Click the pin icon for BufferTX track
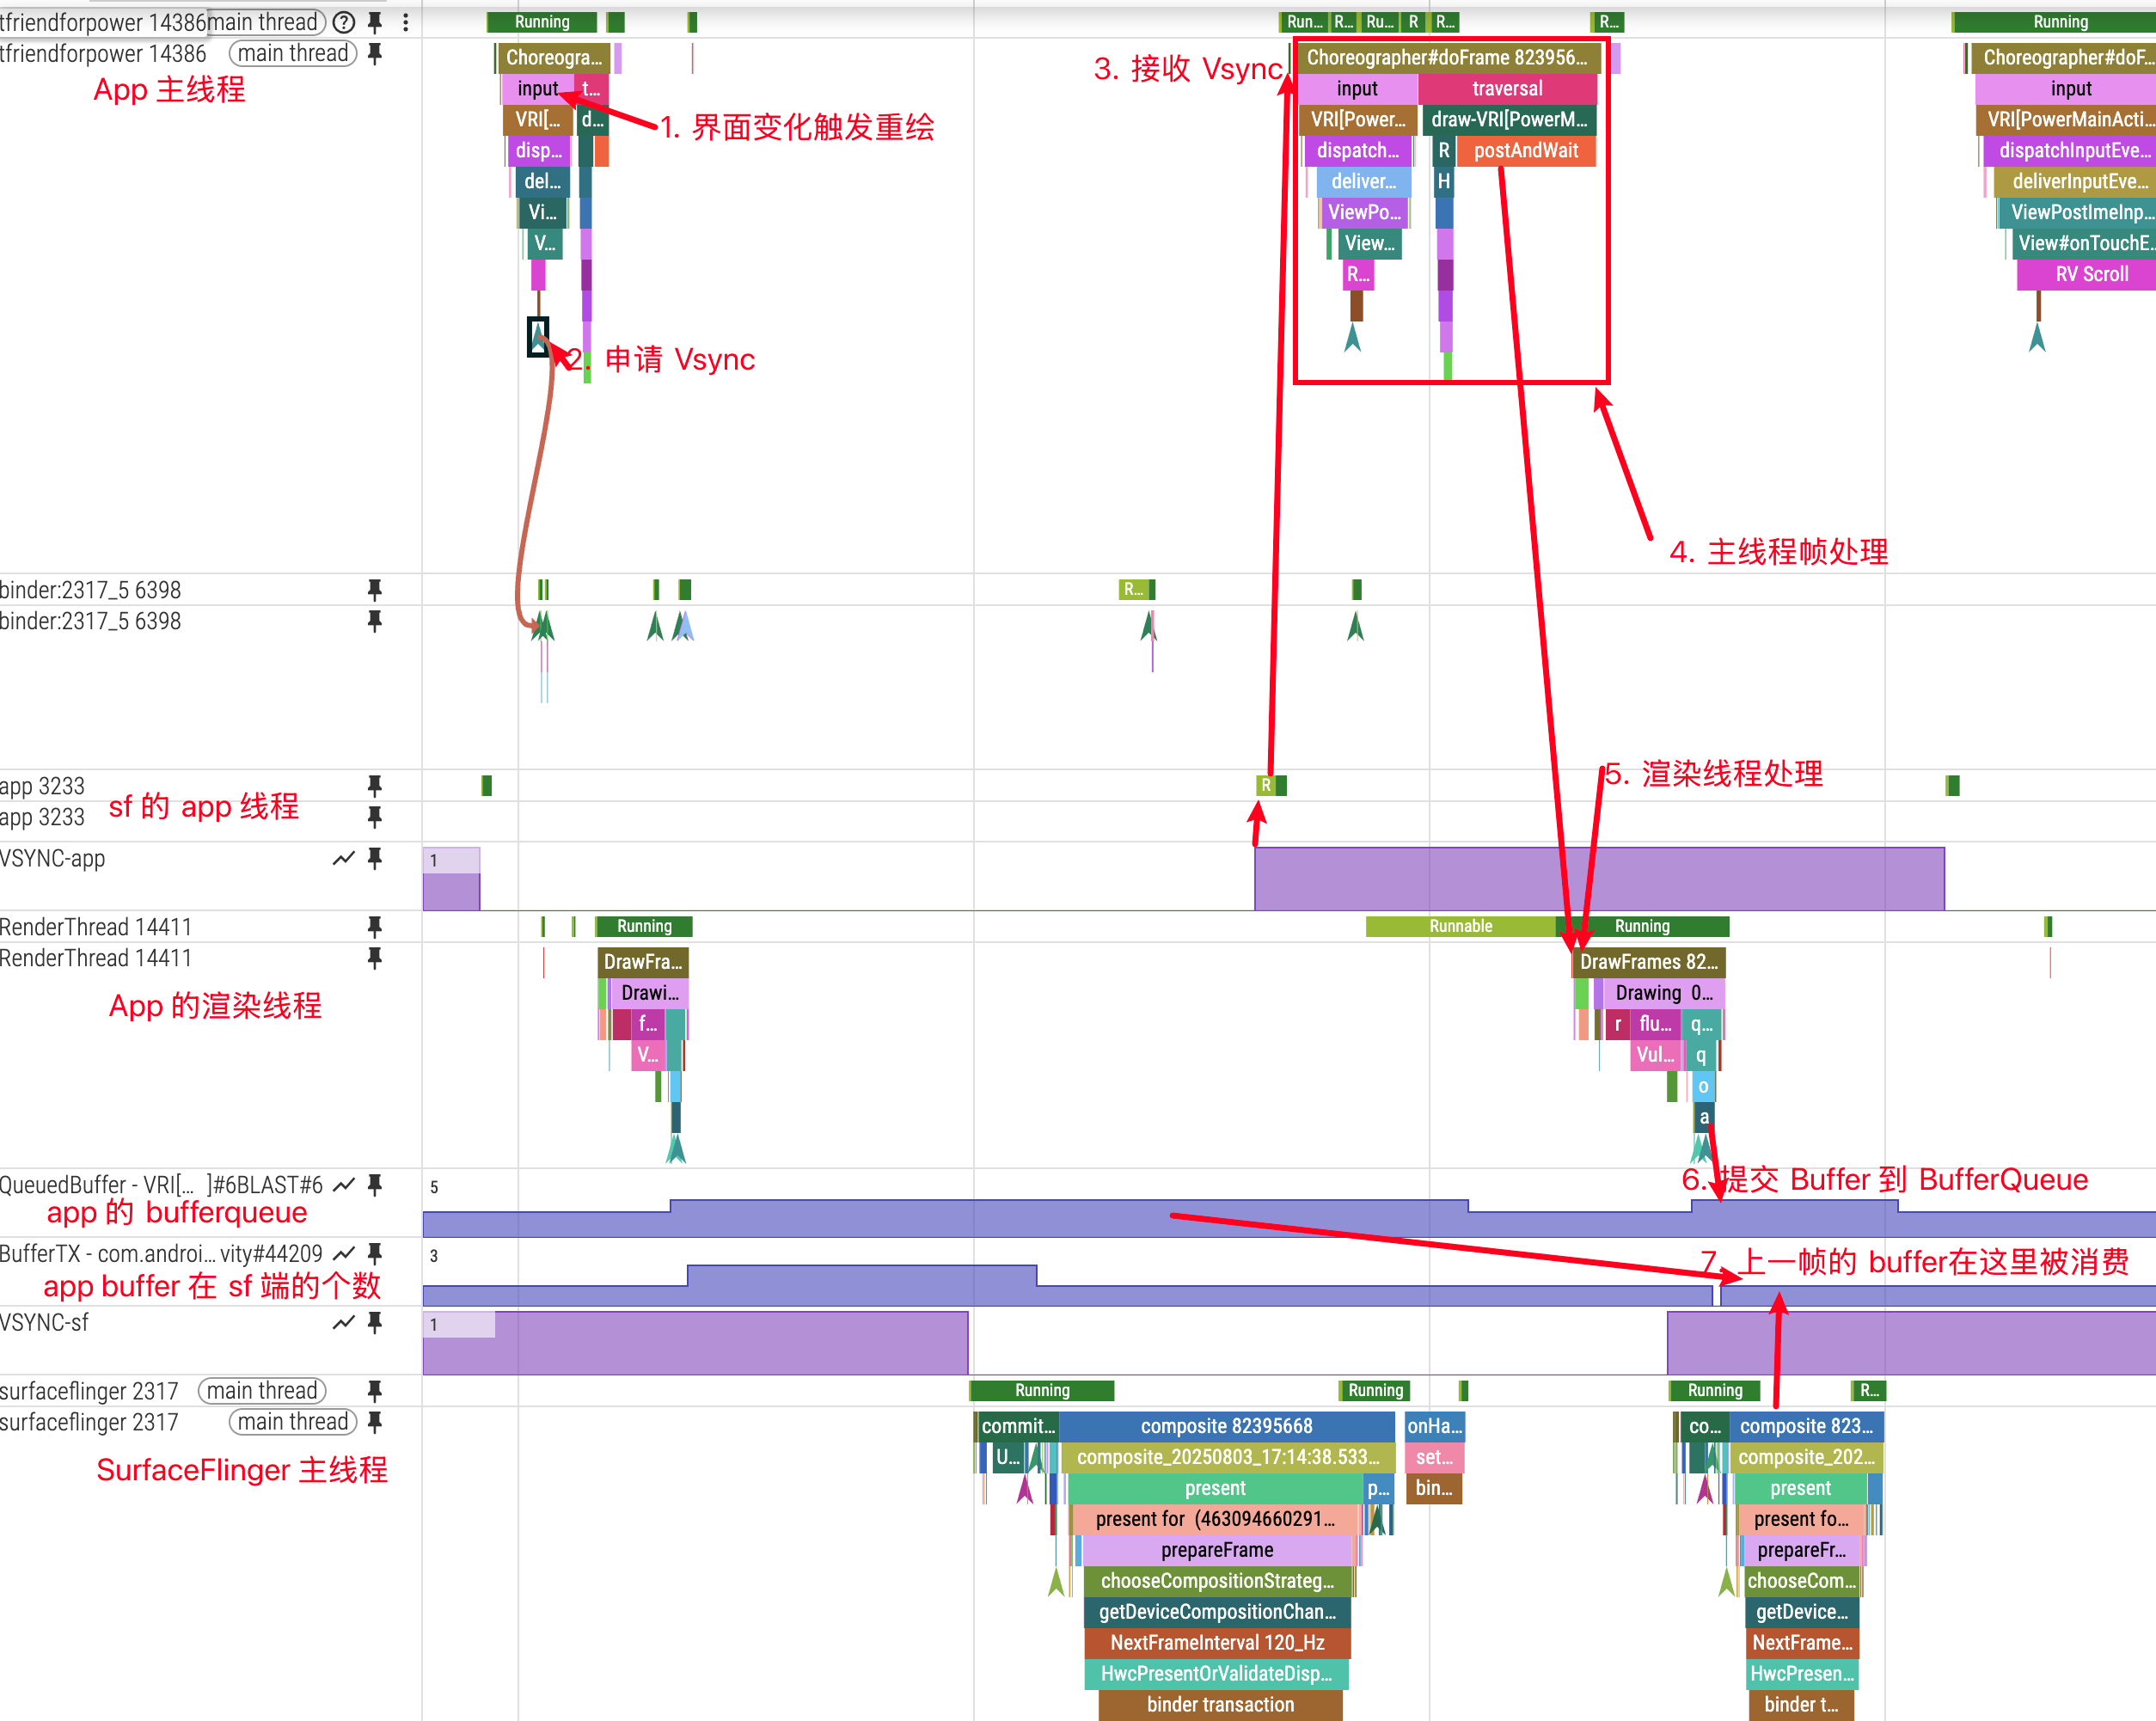Image resolution: width=2156 pixels, height=1721 pixels. pos(375,1253)
